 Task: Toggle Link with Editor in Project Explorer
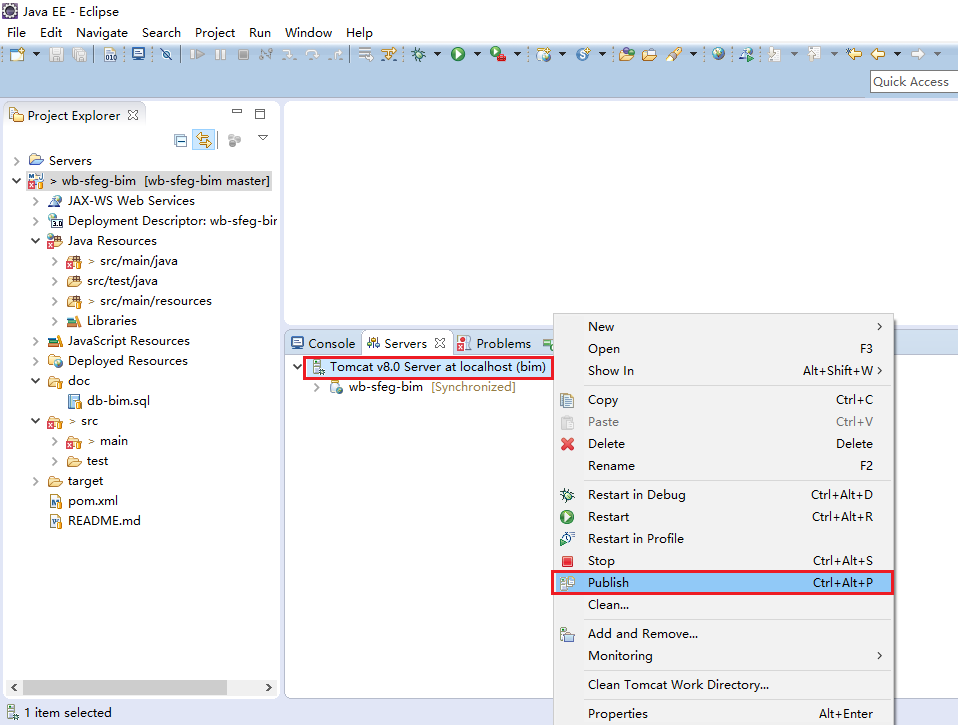[203, 140]
